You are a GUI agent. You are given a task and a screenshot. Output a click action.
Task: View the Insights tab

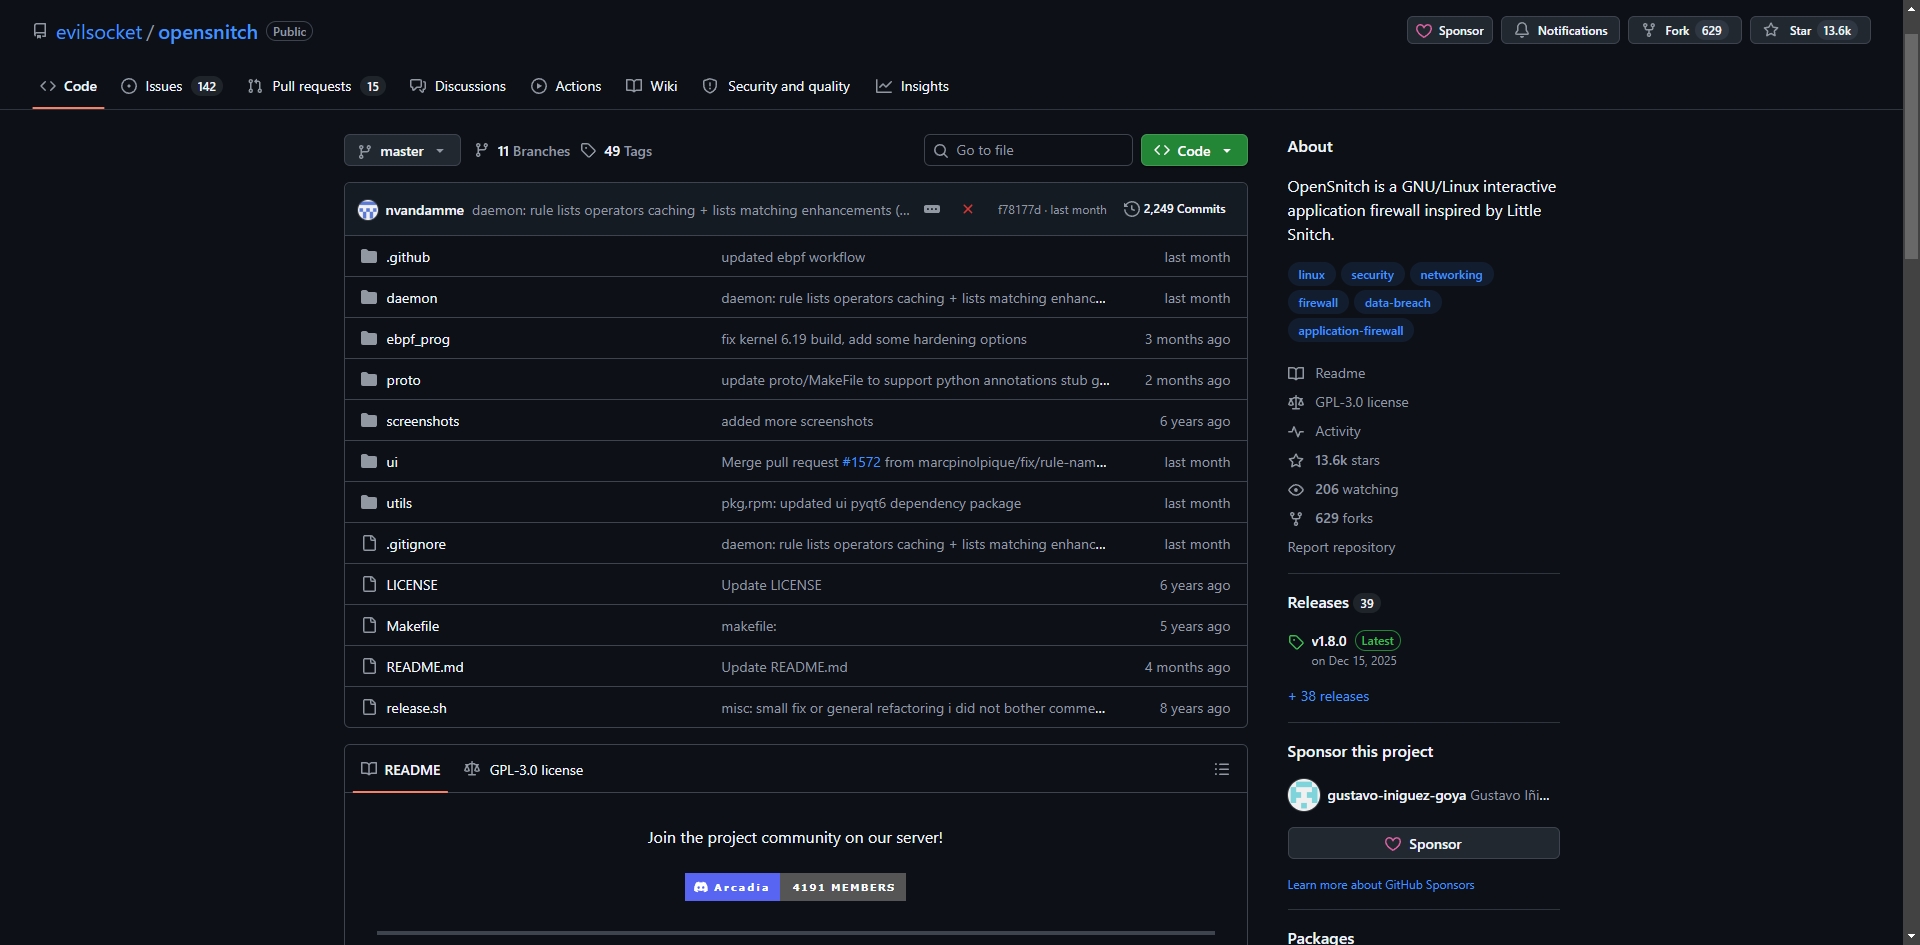pos(912,86)
